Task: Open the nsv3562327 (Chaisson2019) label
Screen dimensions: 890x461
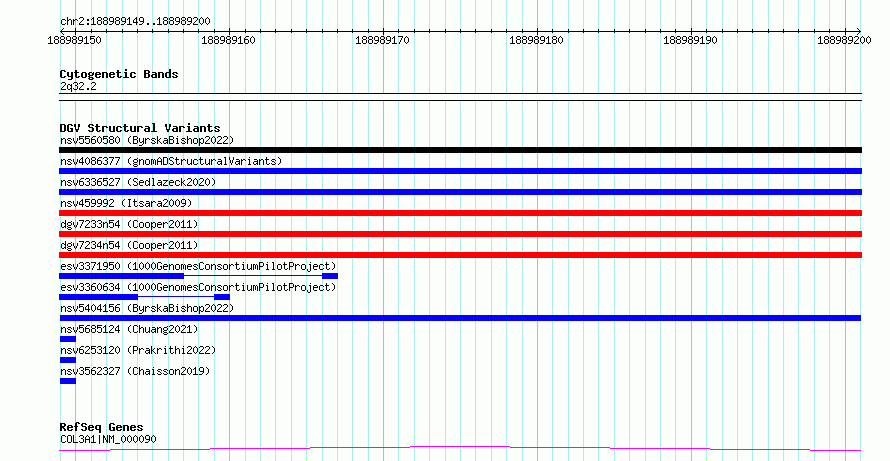Action: click(135, 371)
